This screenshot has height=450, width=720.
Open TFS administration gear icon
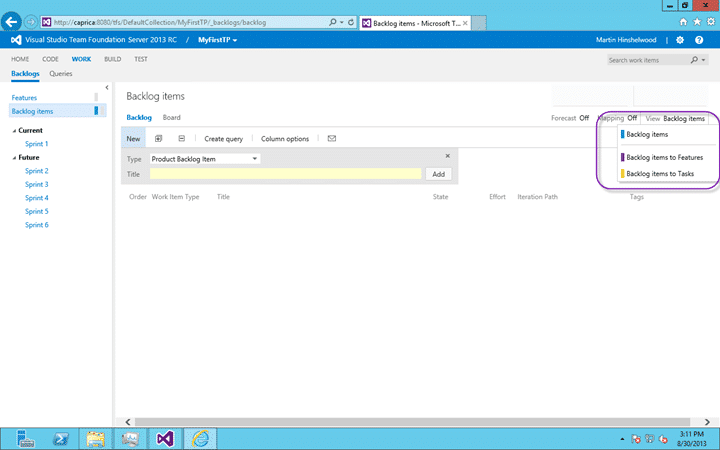click(680, 40)
